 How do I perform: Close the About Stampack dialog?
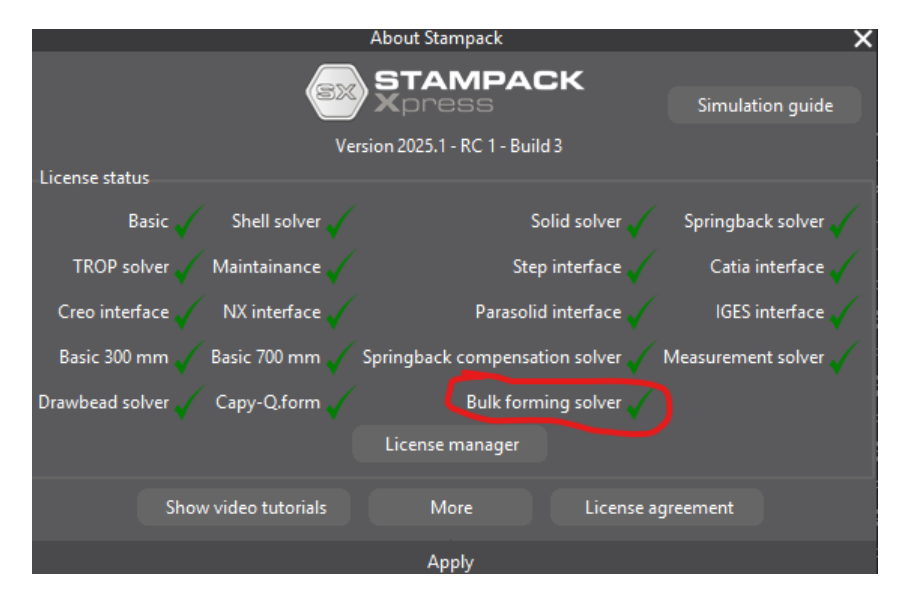tap(862, 40)
